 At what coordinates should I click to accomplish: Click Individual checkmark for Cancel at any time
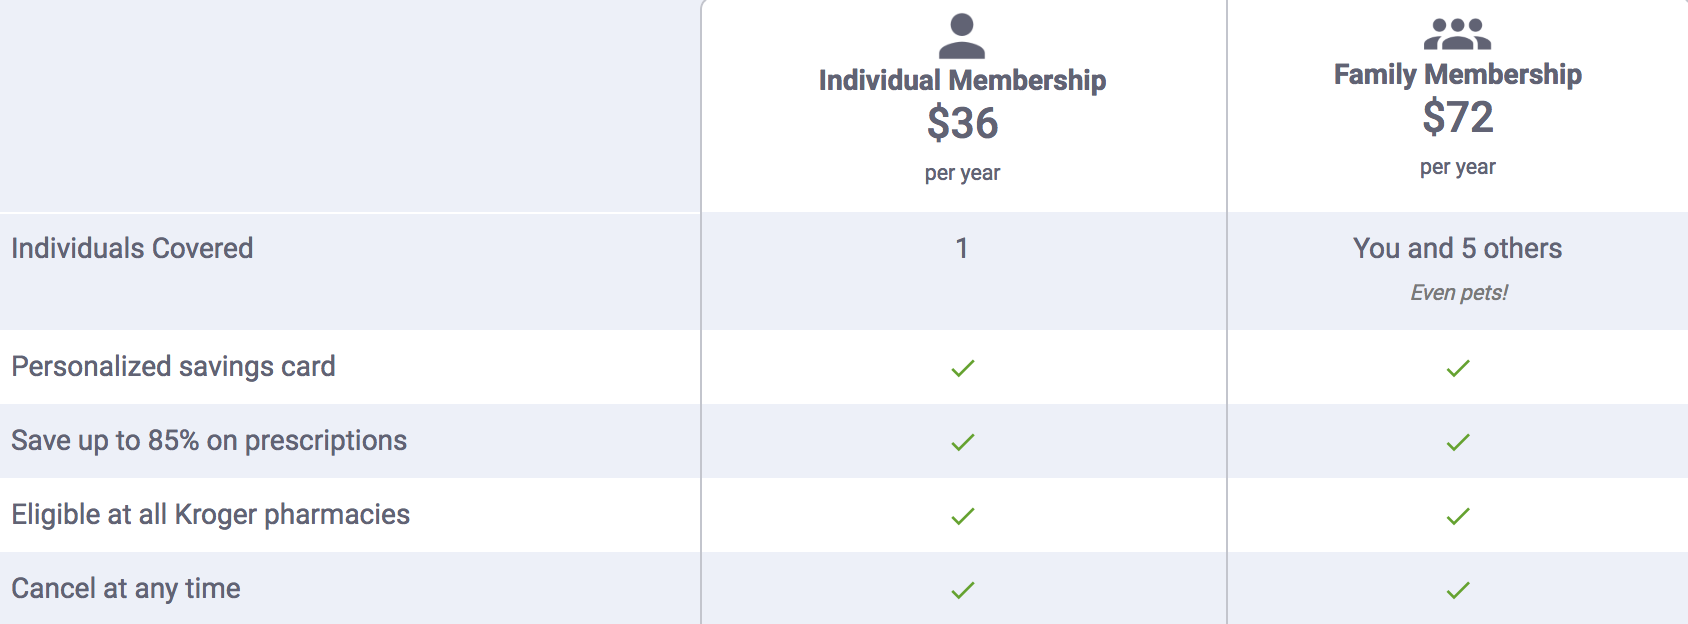tap(962, 590)
